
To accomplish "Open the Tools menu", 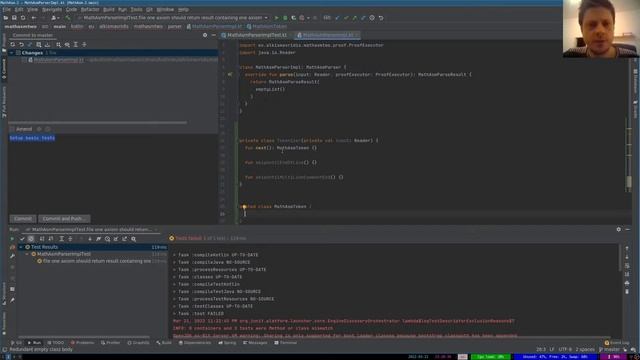I will point(136,9).
